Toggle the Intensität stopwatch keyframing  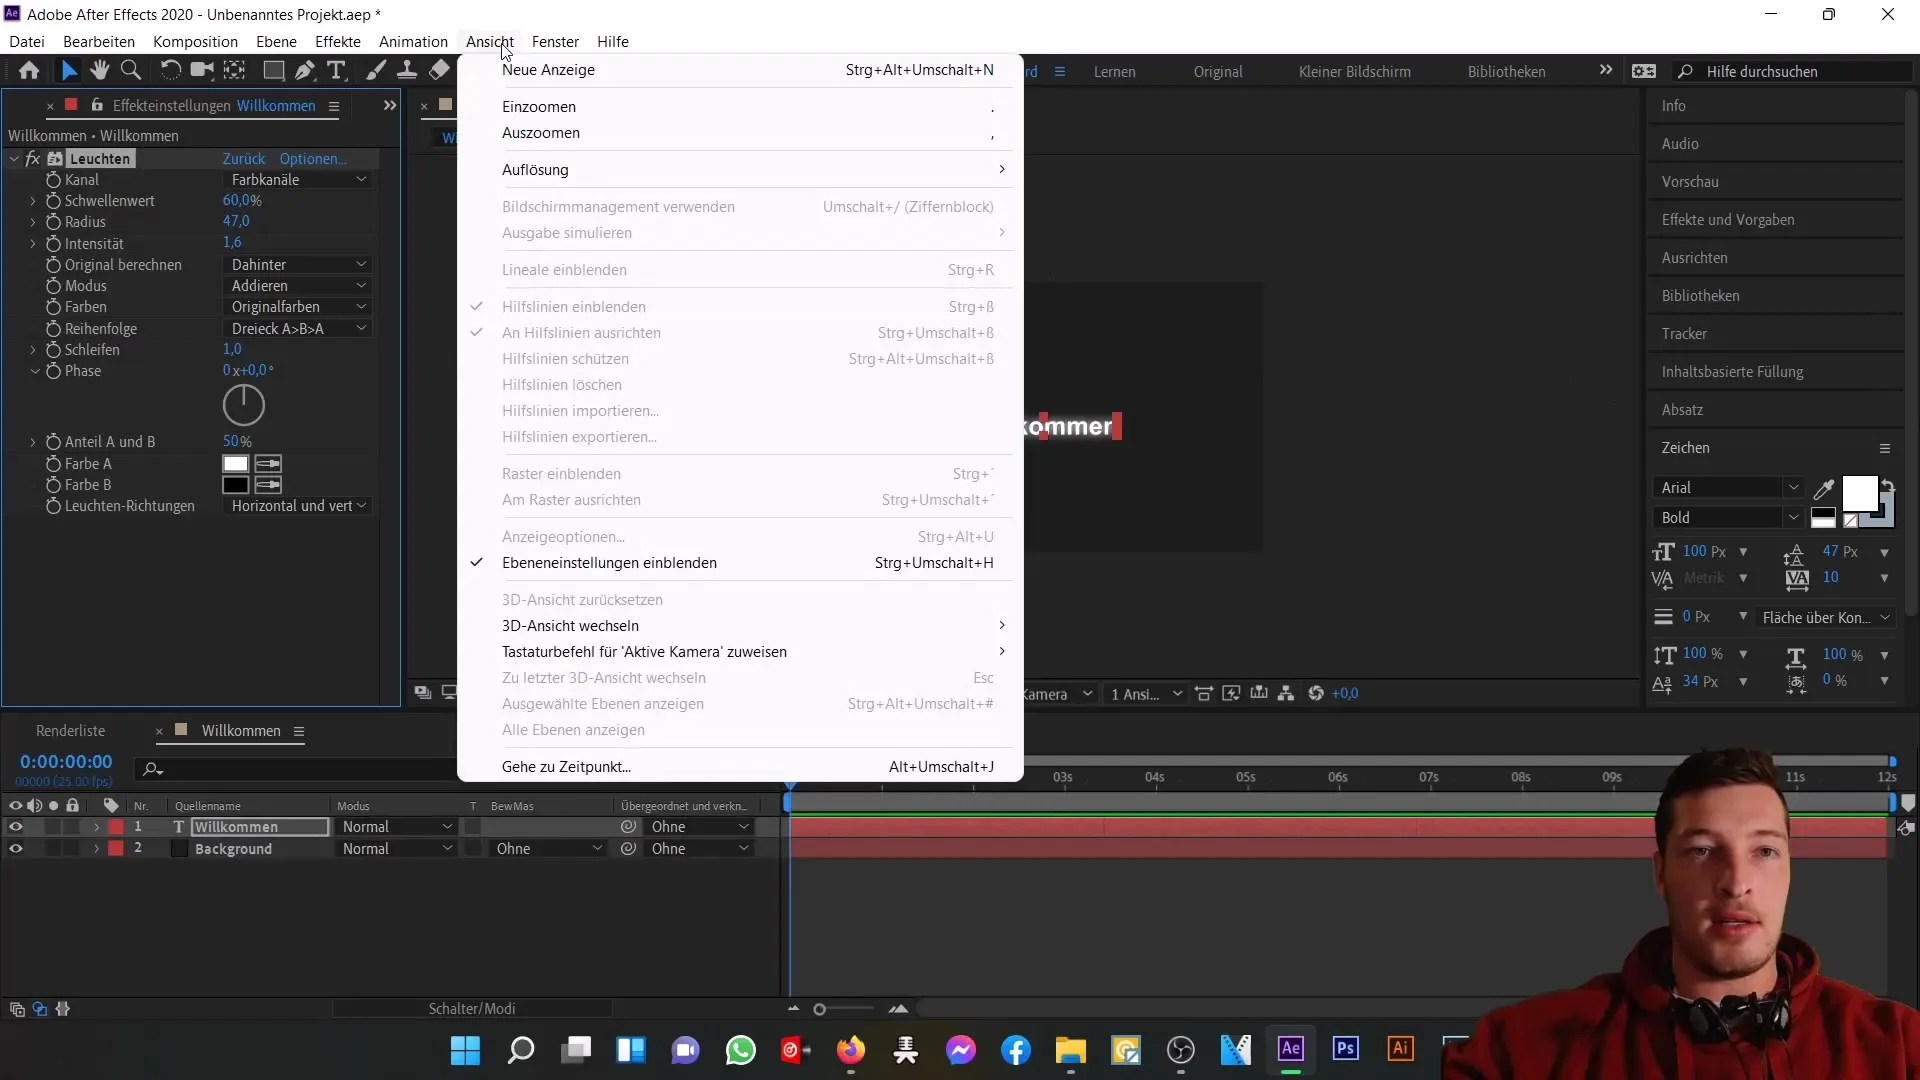click(53, 244)
